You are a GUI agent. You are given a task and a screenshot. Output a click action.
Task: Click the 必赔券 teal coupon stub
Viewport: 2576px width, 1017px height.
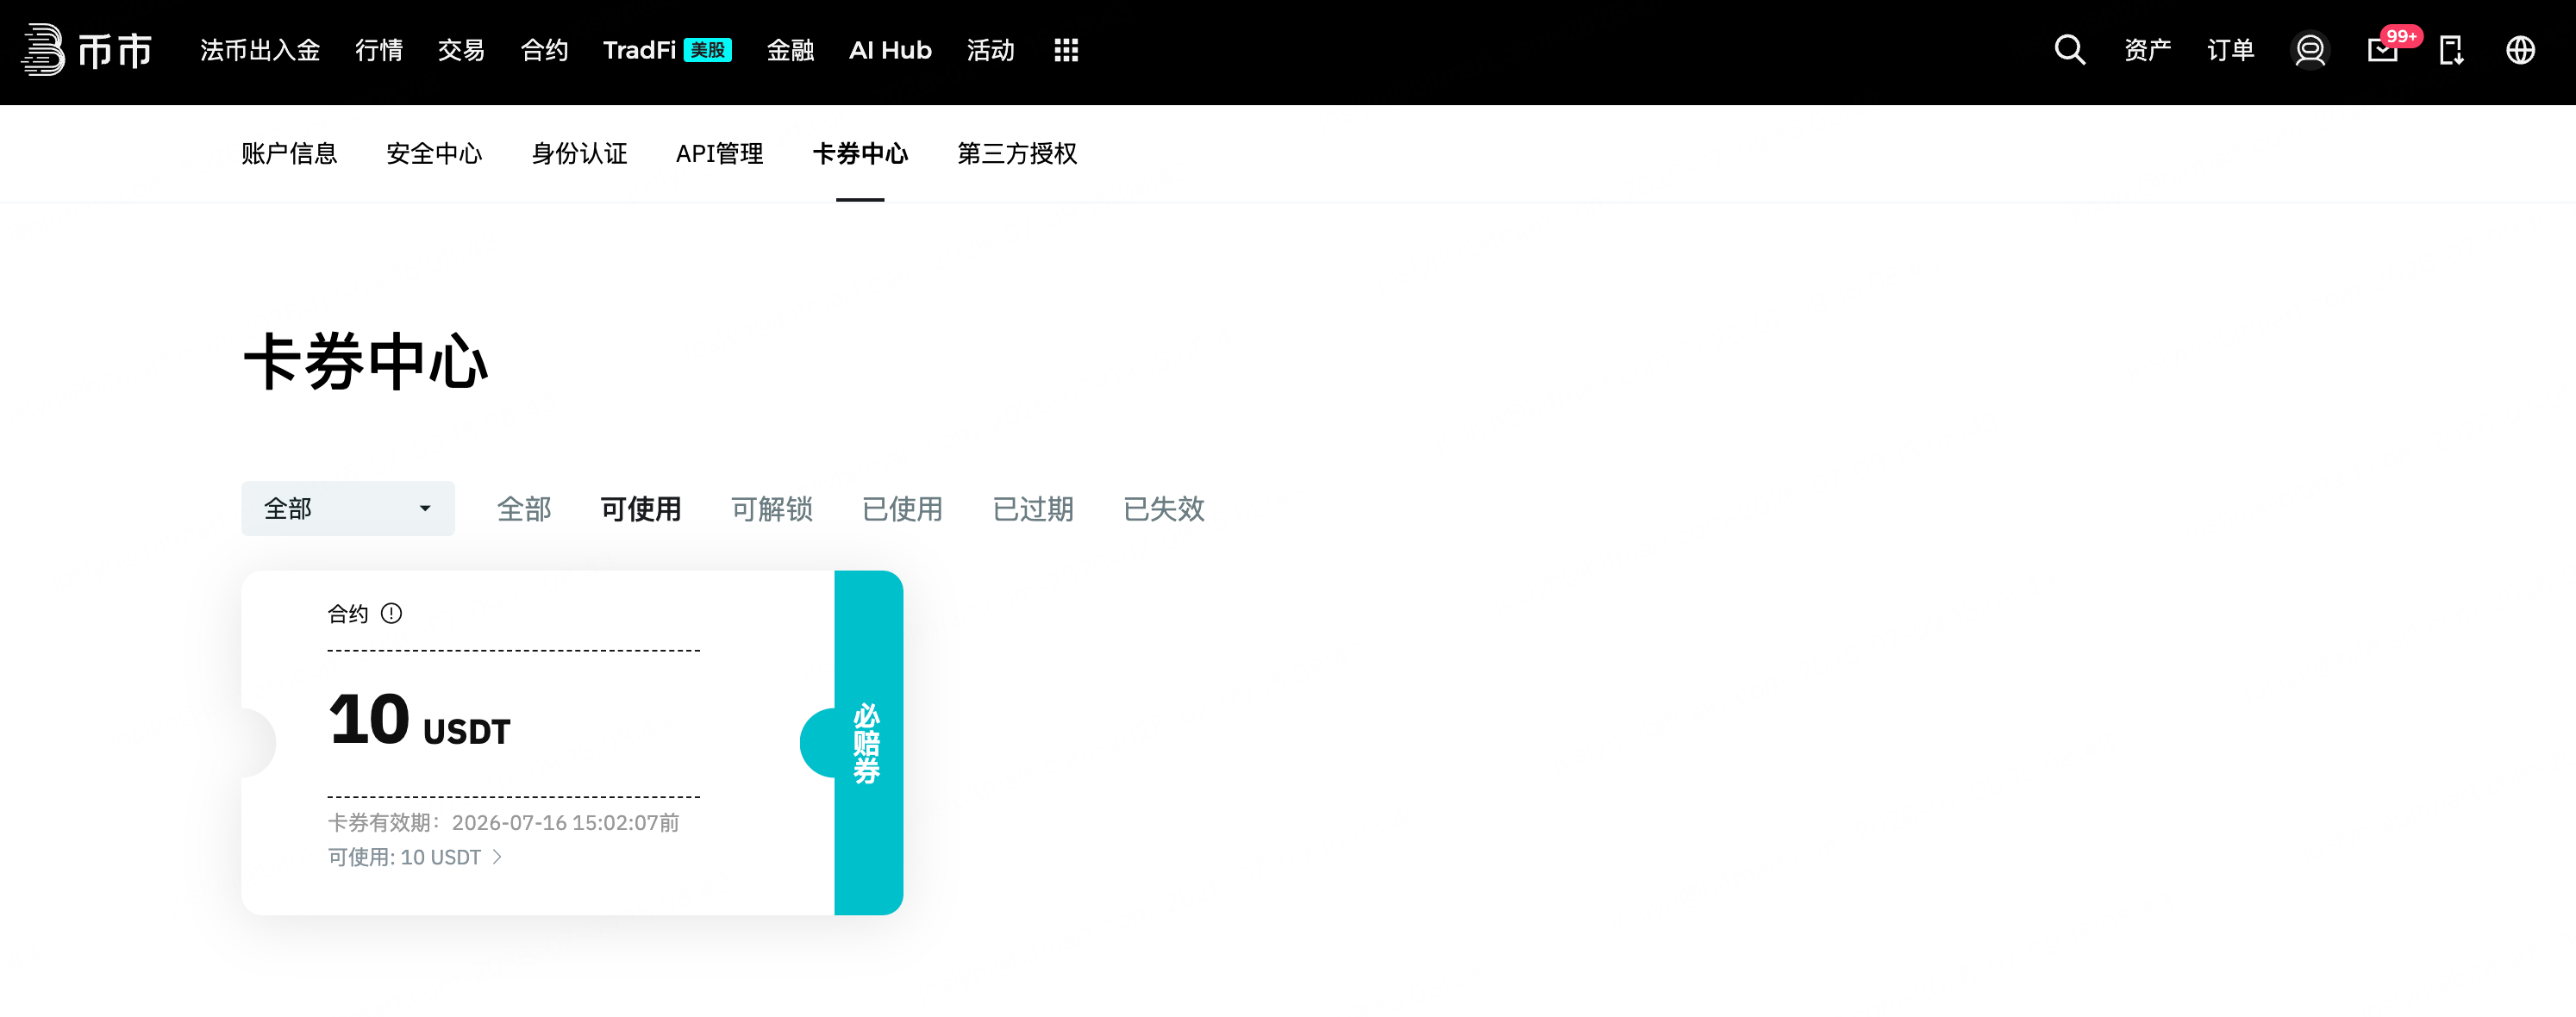pyautogui.click(x=868, y=742)
